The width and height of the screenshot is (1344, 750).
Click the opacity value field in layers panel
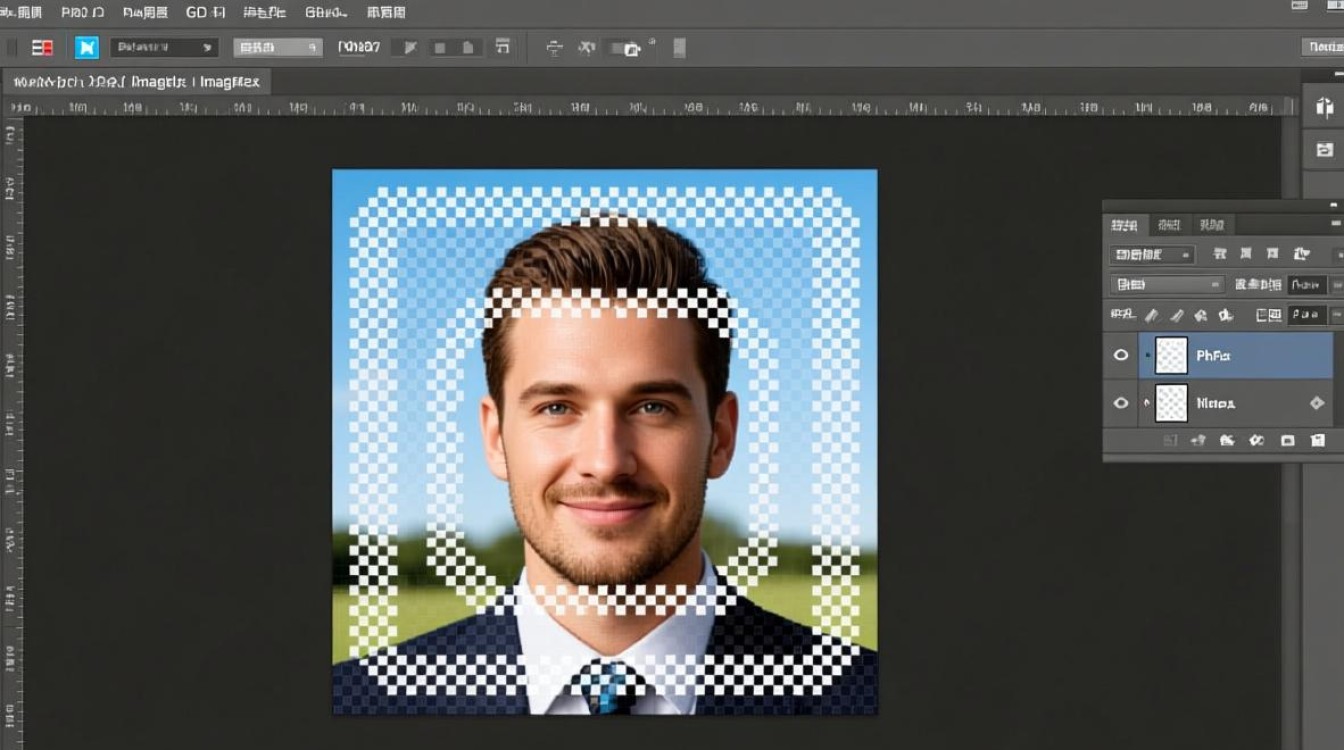(x=1307, y=285)
